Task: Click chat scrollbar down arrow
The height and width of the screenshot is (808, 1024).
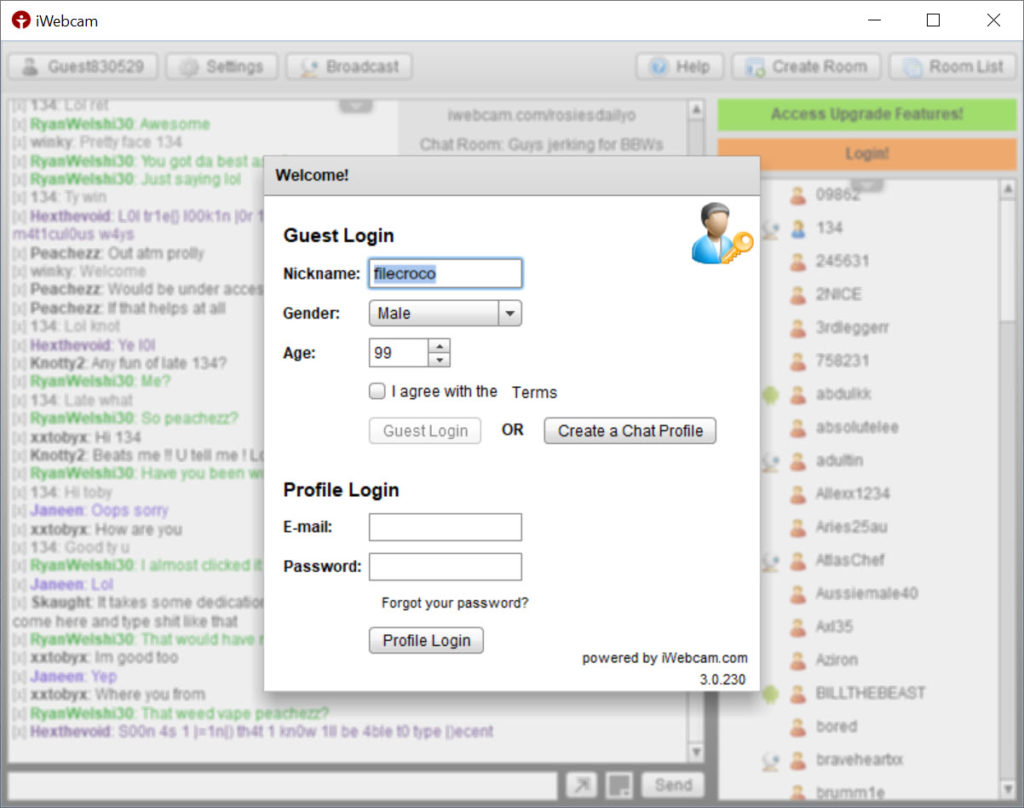Action: tap(696, 752)
